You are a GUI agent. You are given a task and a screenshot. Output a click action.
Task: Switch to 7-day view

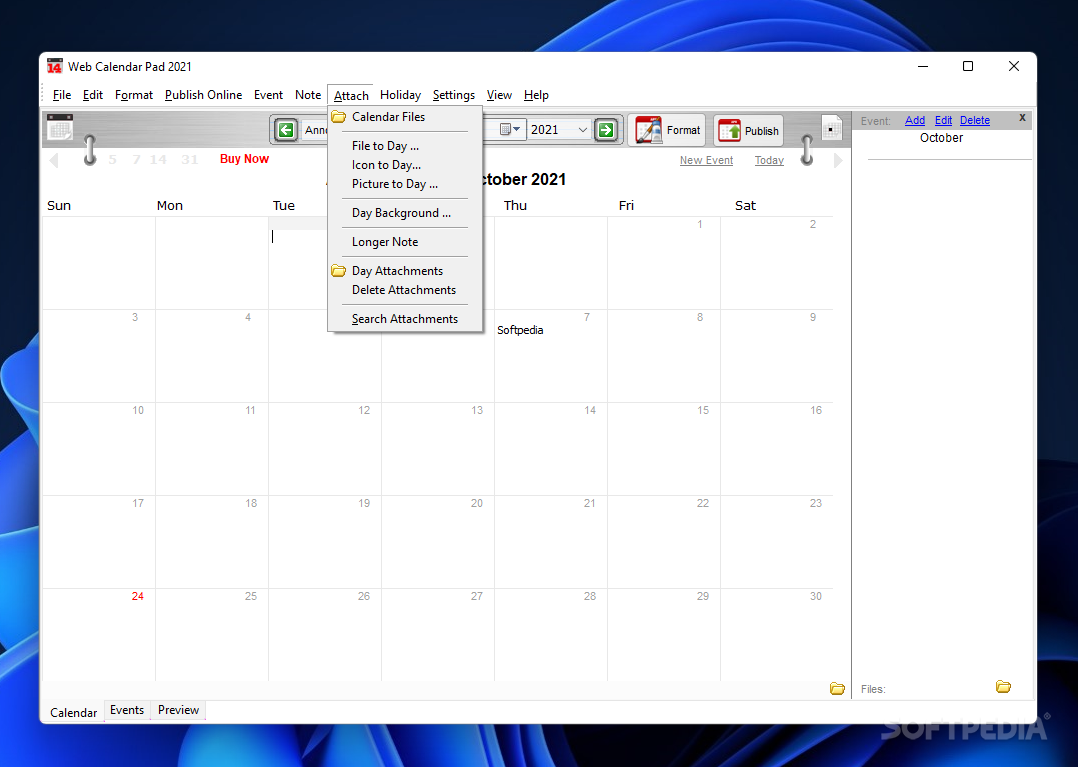coord(137,159)
